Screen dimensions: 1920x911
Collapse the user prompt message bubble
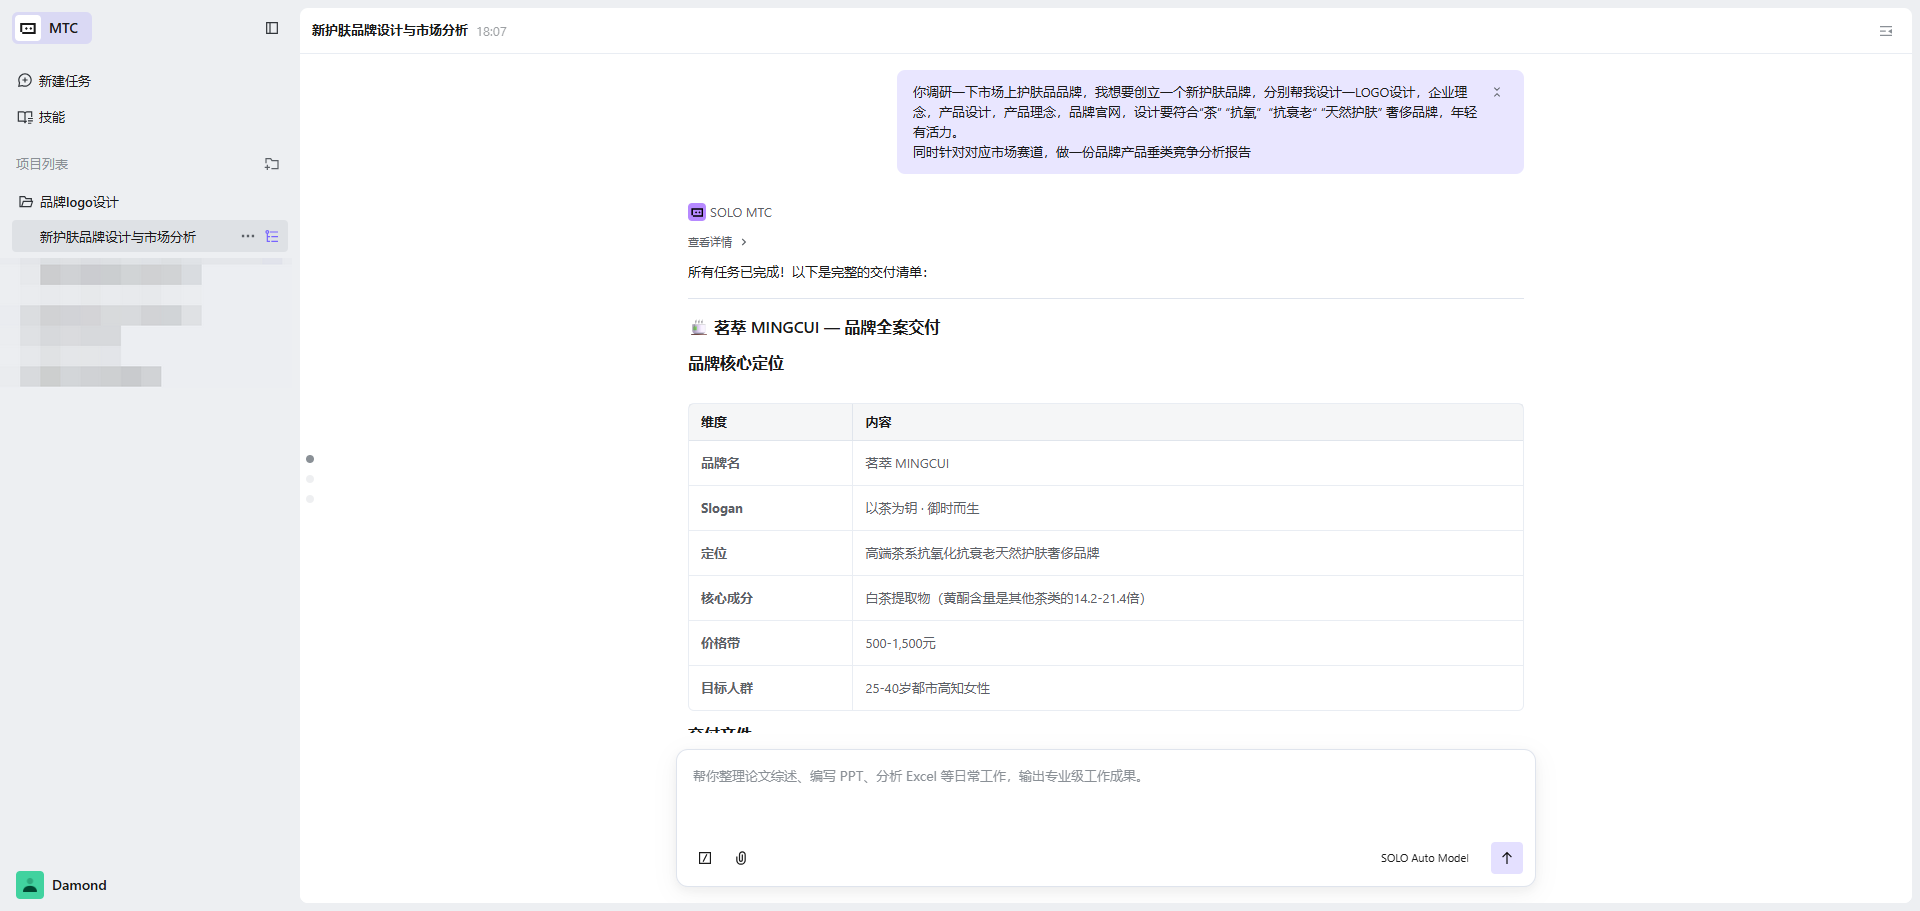[1497, 92]
